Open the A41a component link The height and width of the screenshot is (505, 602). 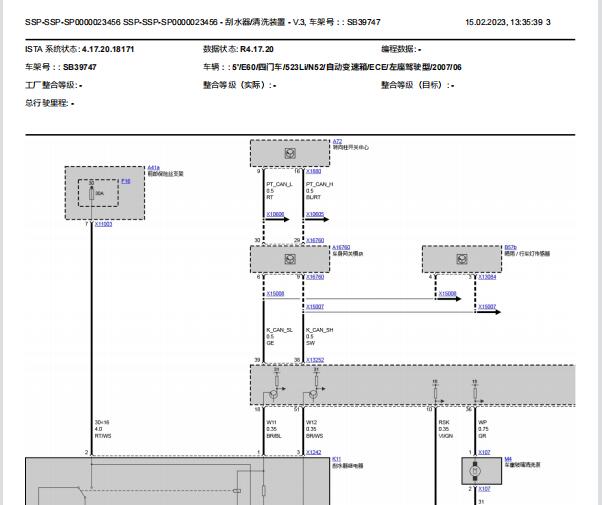coord(154,168)
